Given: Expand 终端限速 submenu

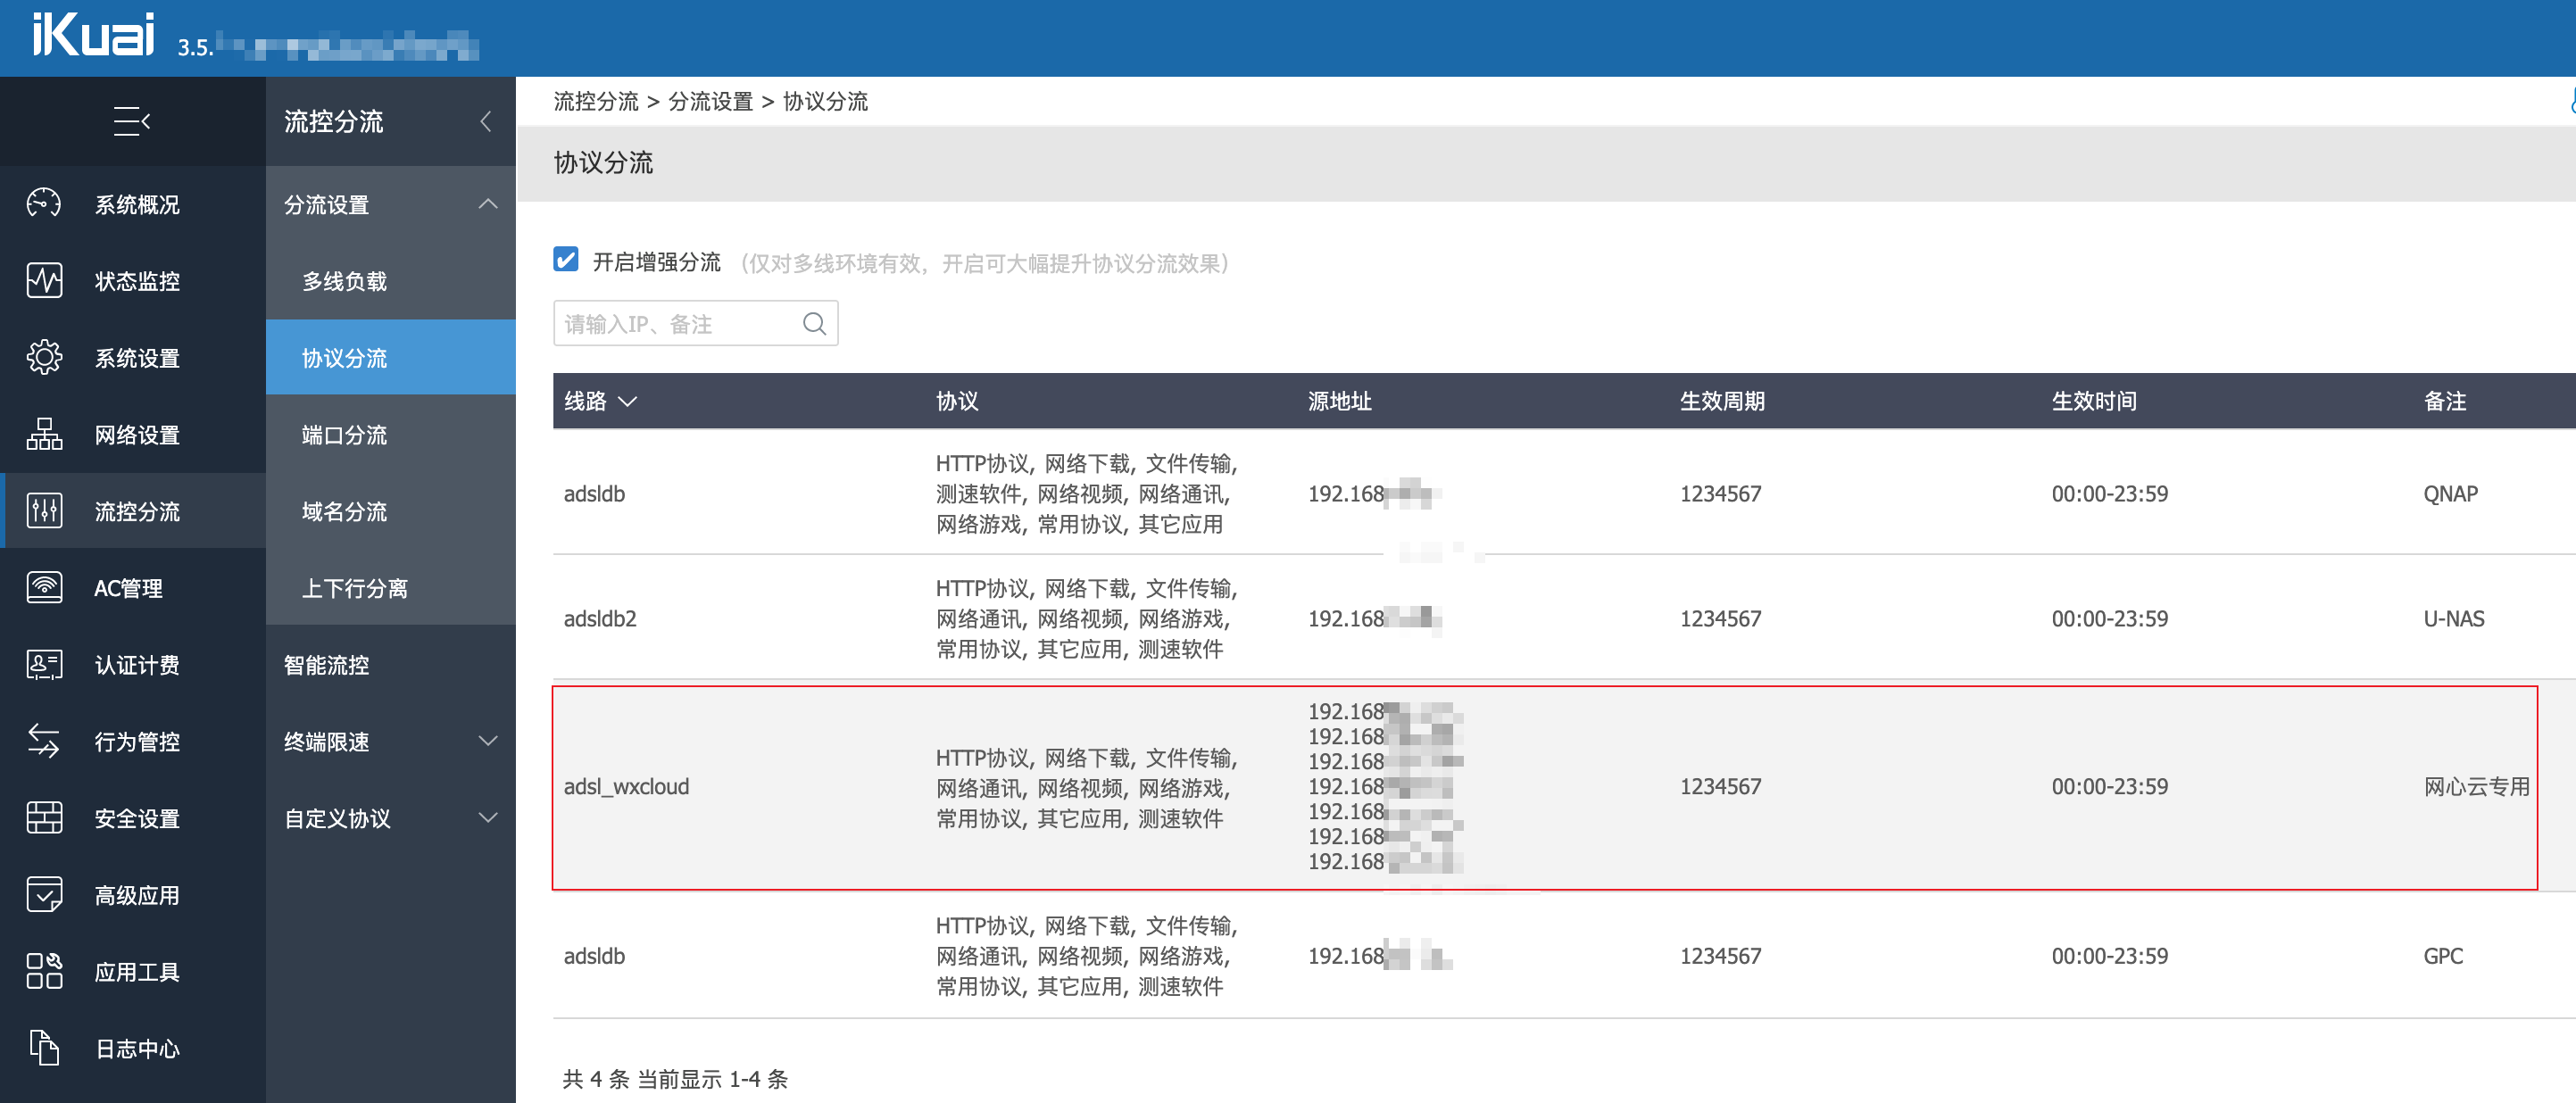Looking at the screenshot, I should click(x=487, y=741).
